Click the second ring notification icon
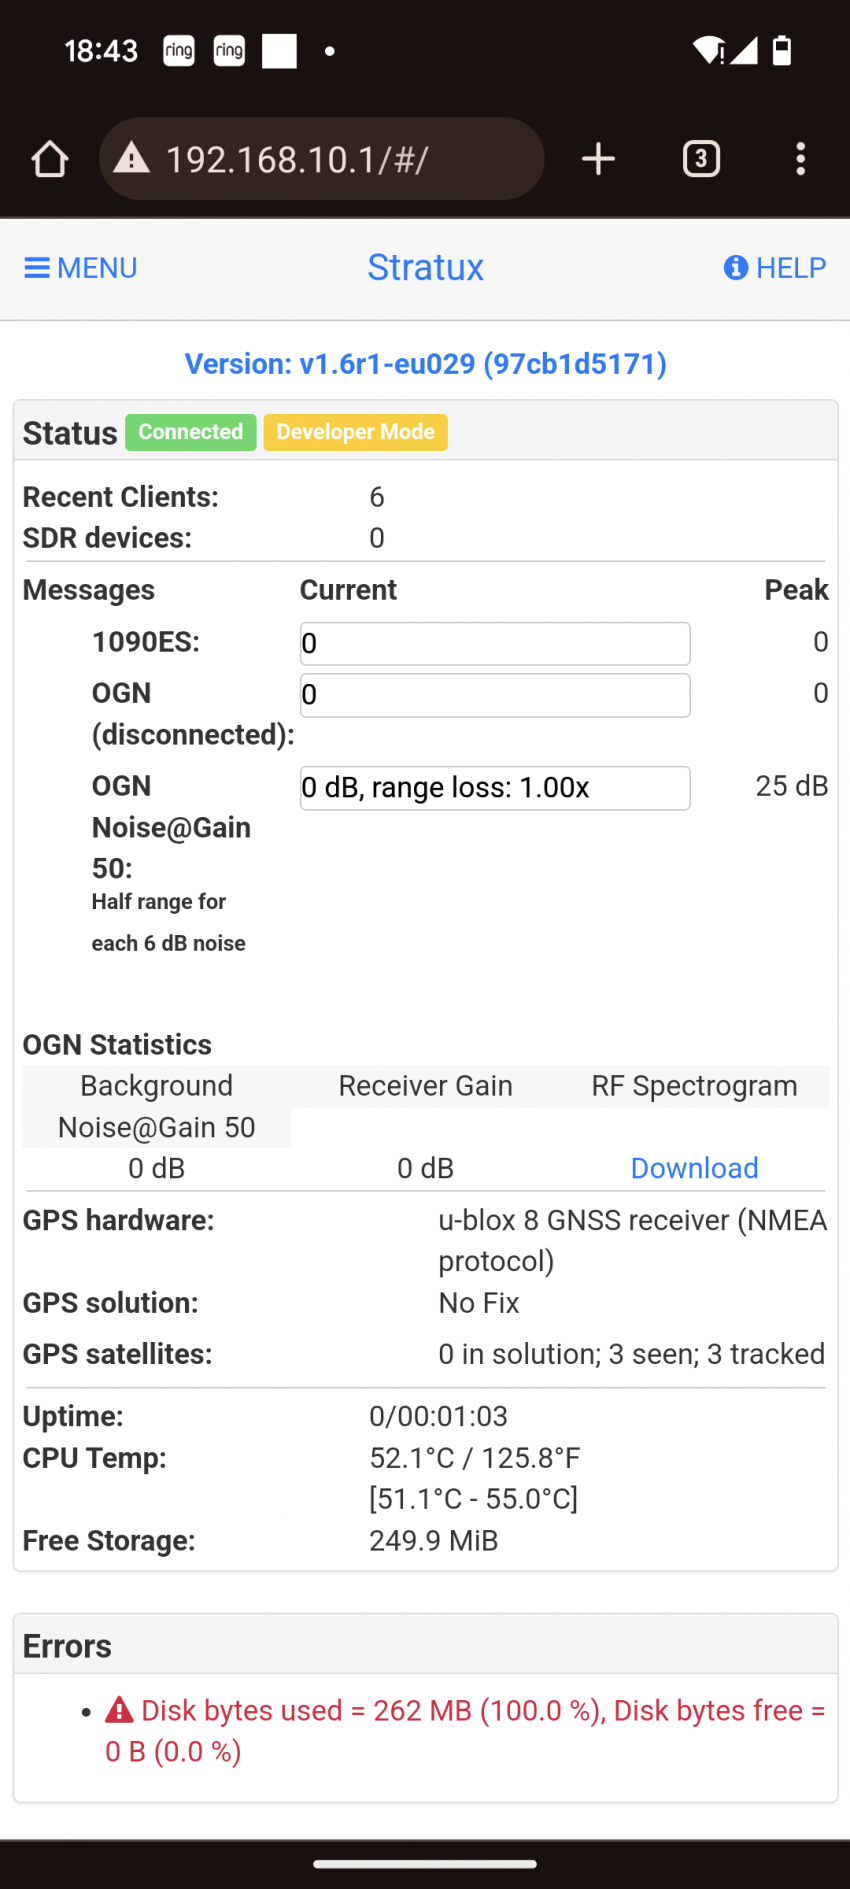Image resolution: width=850 pixels, height=1889 pixels. click(229, 50)
